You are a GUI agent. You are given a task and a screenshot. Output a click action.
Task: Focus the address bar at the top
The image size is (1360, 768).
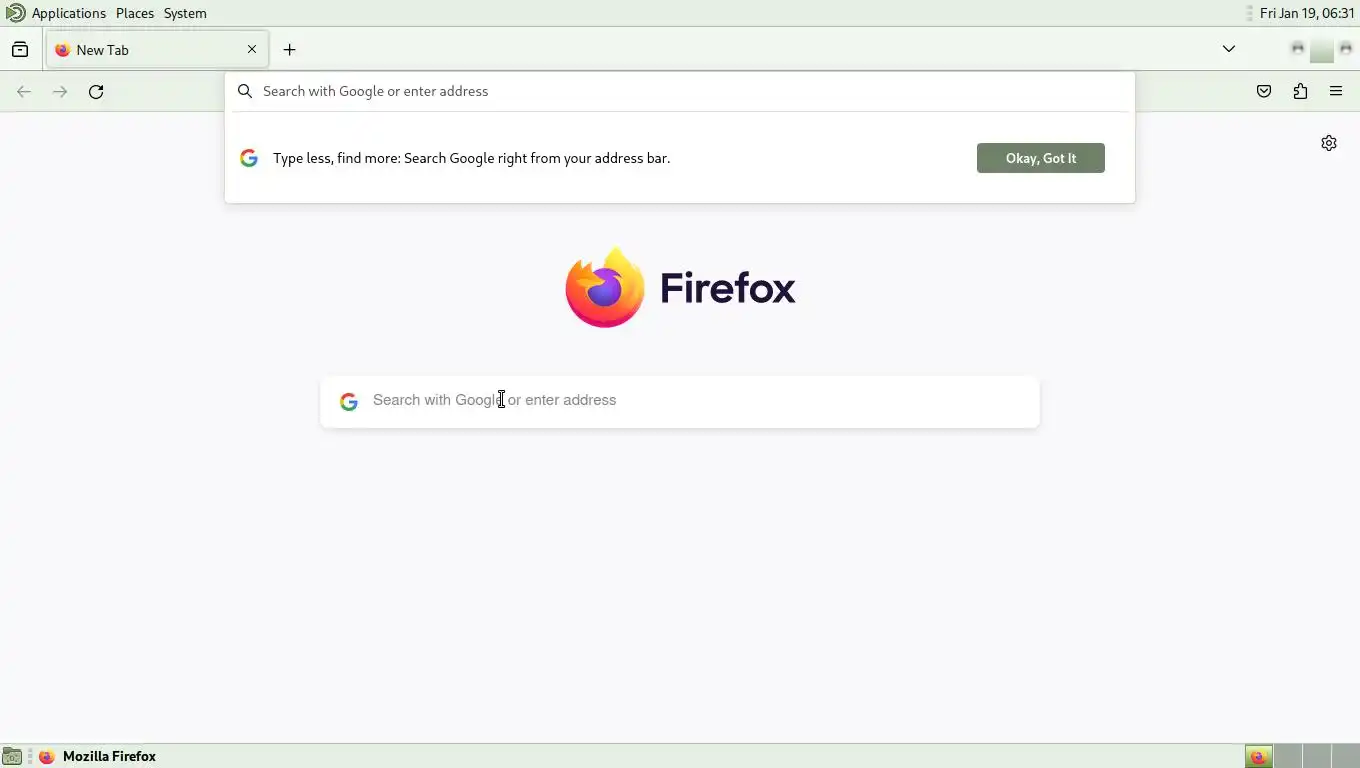[680, 91]
